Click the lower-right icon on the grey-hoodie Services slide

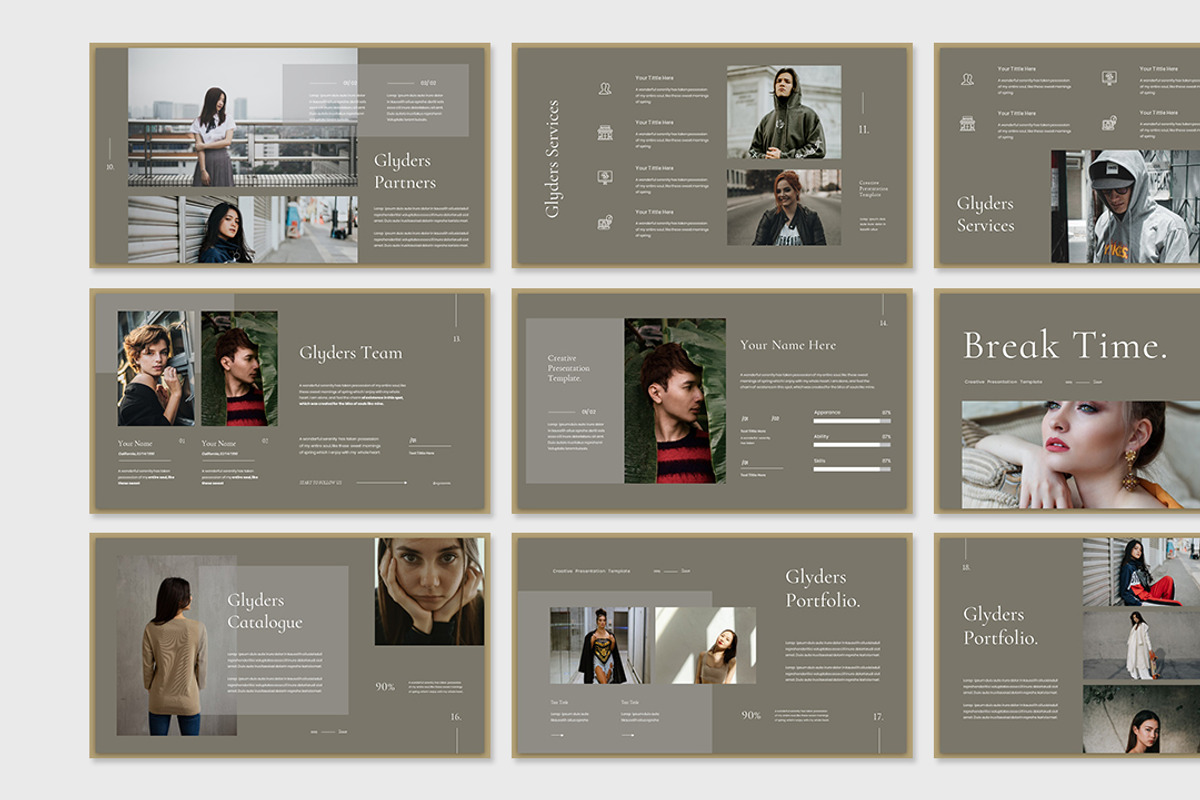1109,123
